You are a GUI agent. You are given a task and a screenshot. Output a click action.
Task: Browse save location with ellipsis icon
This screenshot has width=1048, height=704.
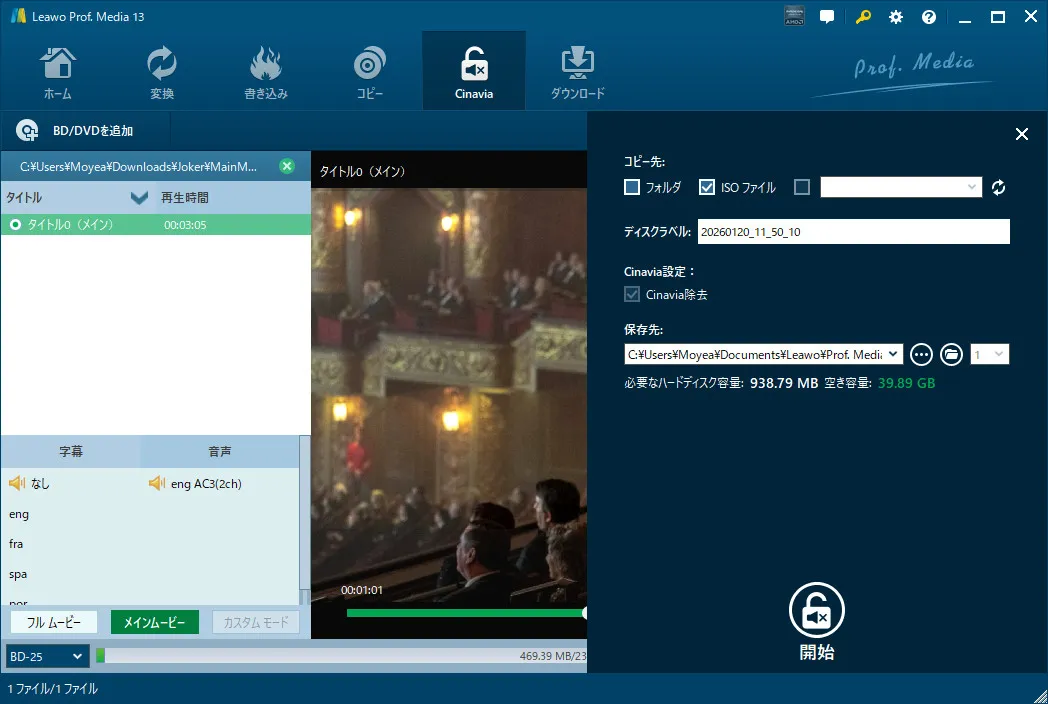pos(921,354)
